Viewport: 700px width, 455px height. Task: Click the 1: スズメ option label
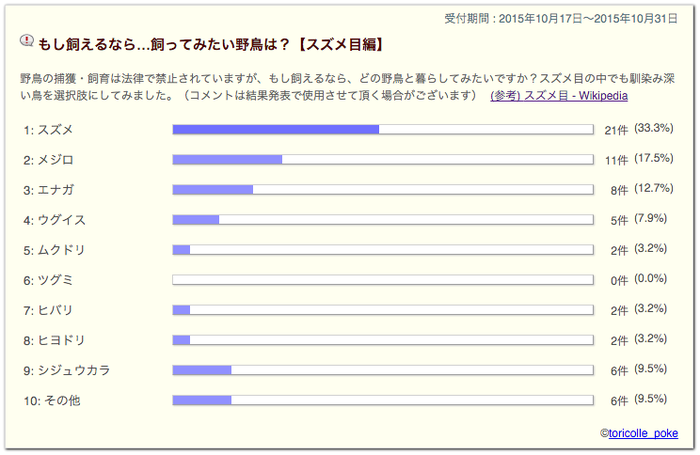point(48,130)
